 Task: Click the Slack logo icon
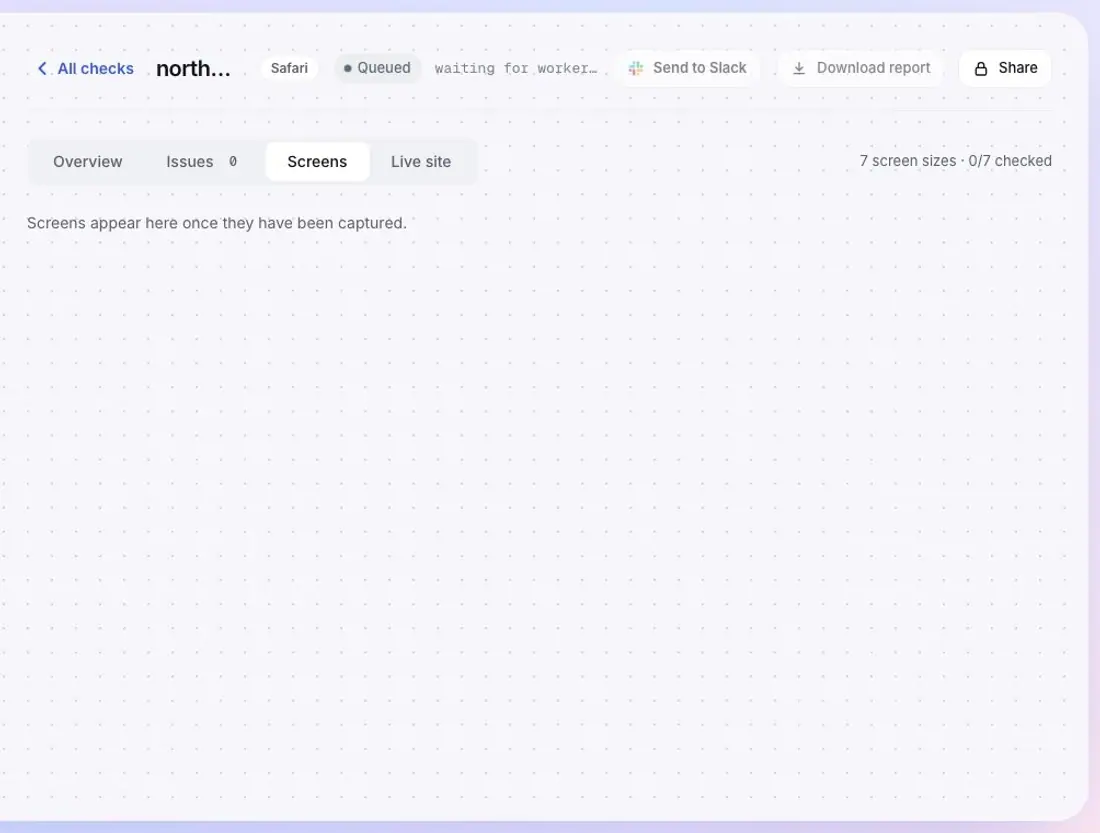(x=636, y=68)
